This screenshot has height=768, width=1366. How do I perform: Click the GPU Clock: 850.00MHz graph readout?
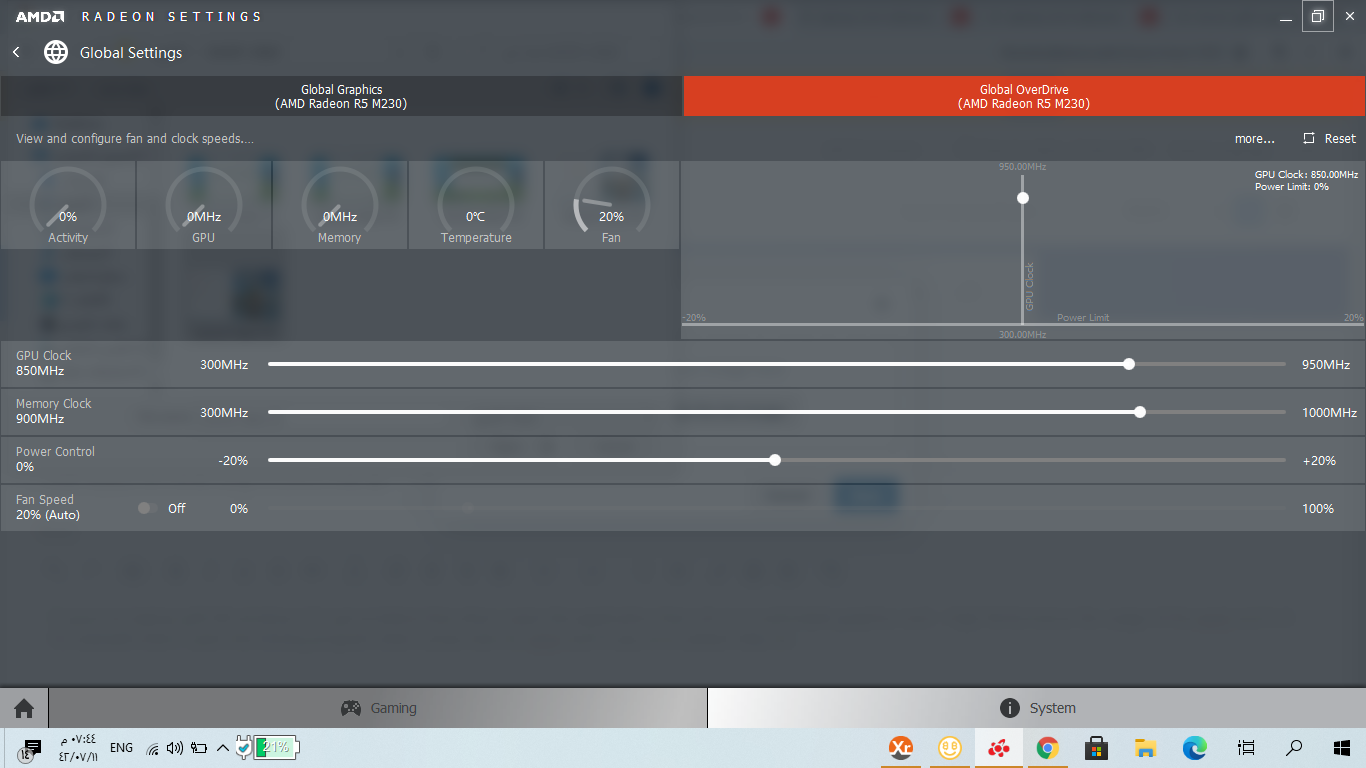point(1306,174)
